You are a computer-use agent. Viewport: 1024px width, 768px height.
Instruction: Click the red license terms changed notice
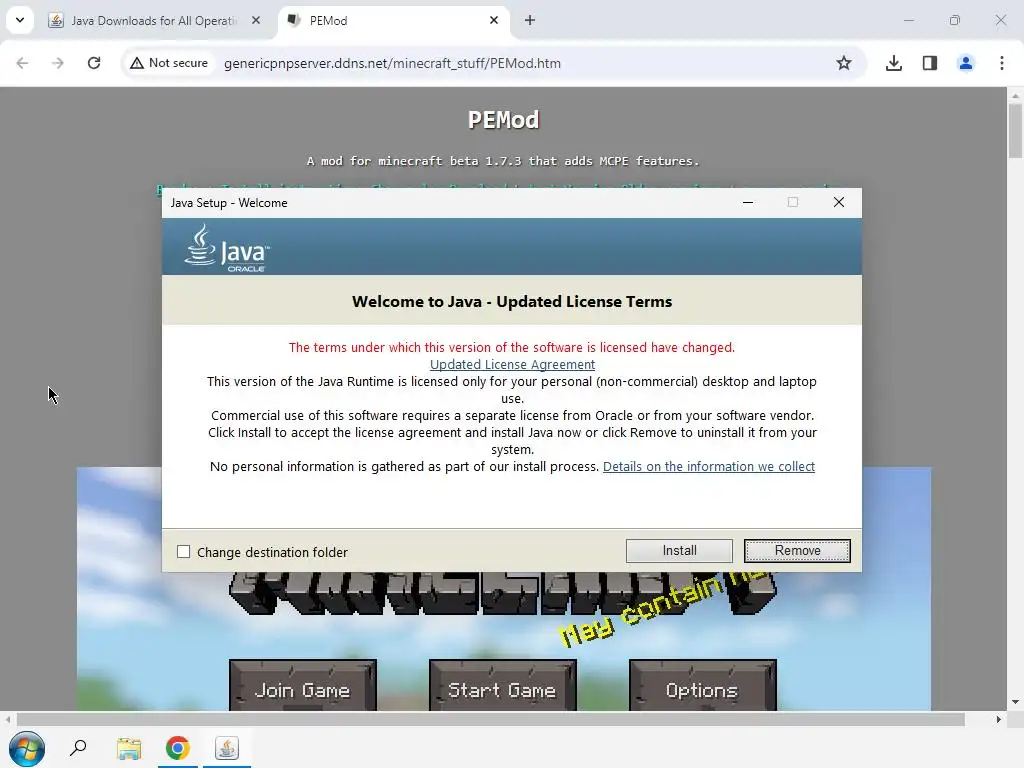tap(512, 347)
